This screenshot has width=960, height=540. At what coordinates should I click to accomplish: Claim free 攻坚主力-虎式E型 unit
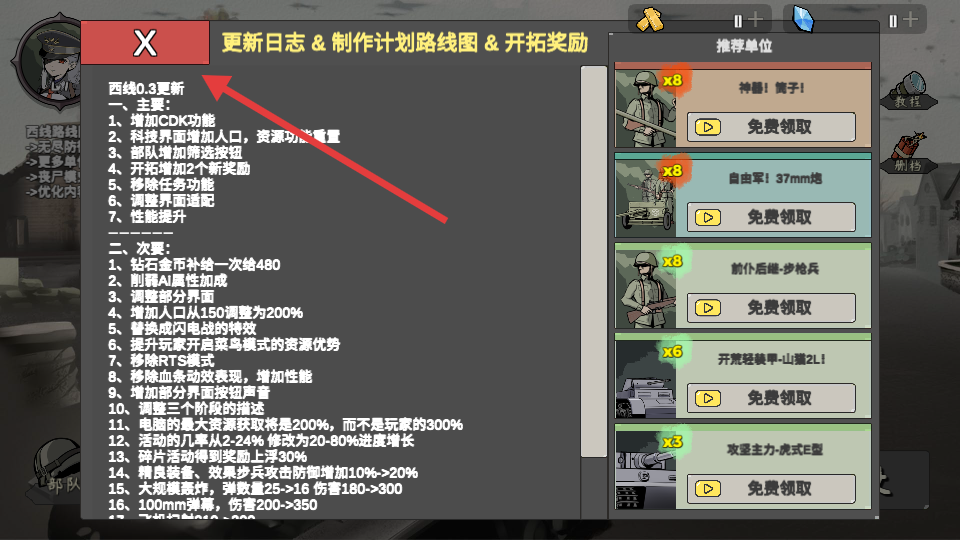coord(771,489)
